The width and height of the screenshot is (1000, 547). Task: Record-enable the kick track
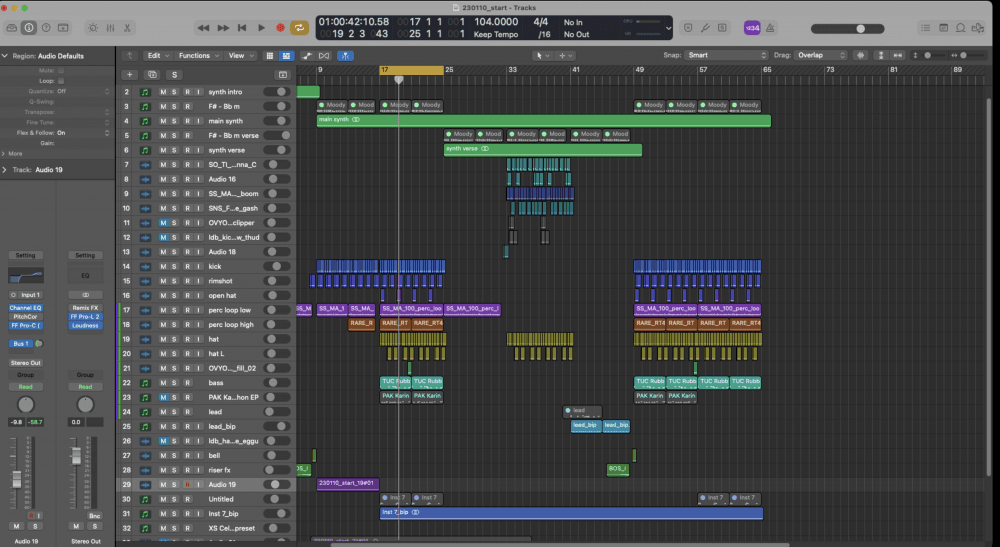[x=187, y=266]
